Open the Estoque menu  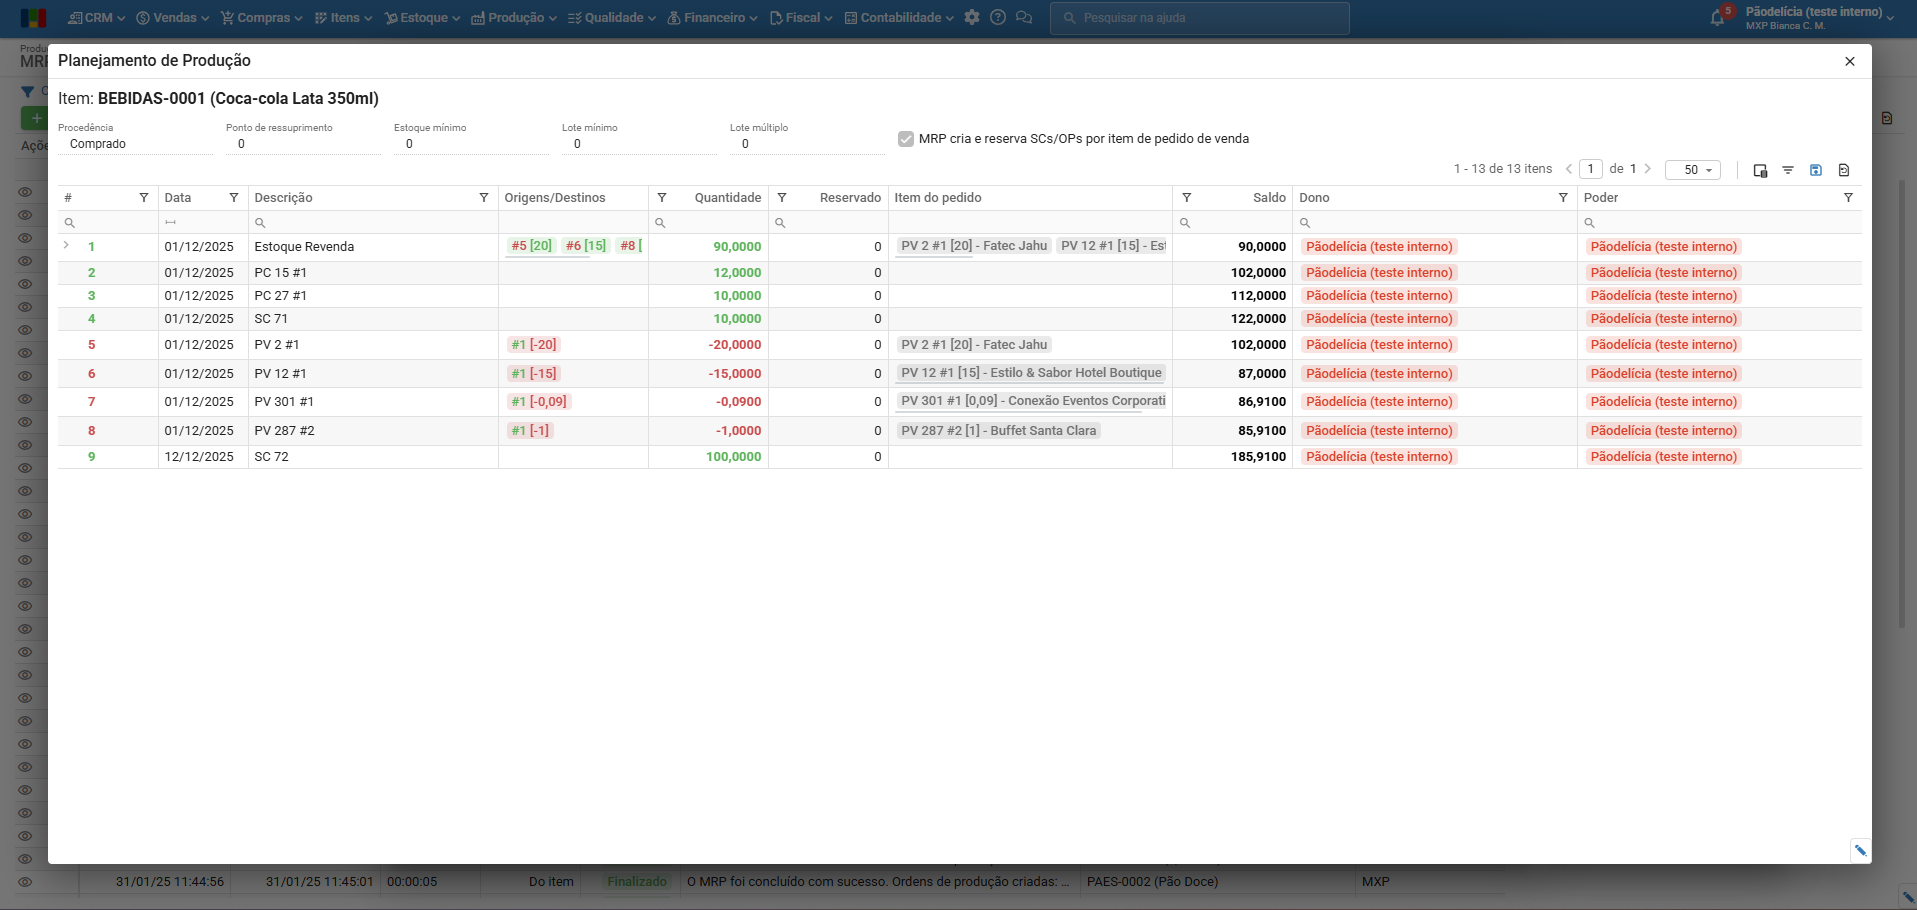pyautogui.click(x=423, y=18)
